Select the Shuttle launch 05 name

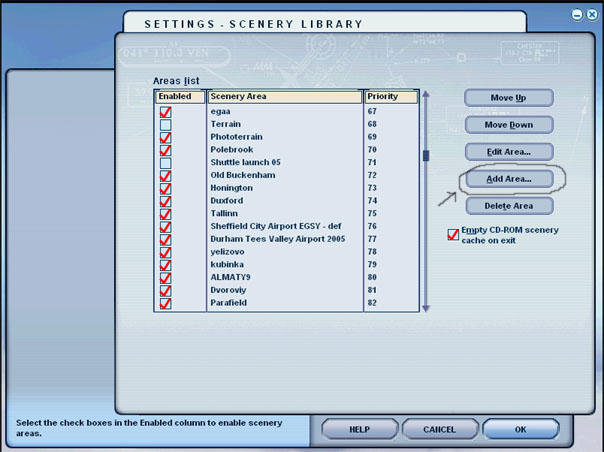[x=245, y=162]
